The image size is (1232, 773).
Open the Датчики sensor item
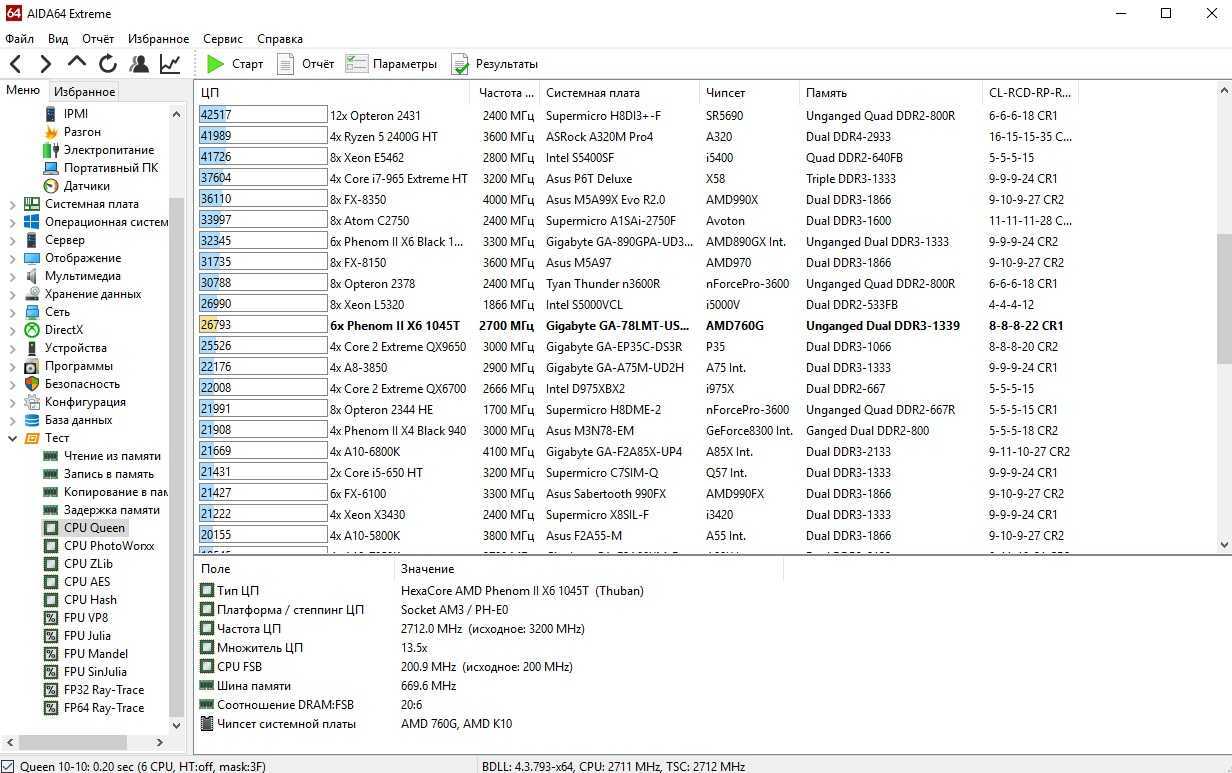coord(86,186)
